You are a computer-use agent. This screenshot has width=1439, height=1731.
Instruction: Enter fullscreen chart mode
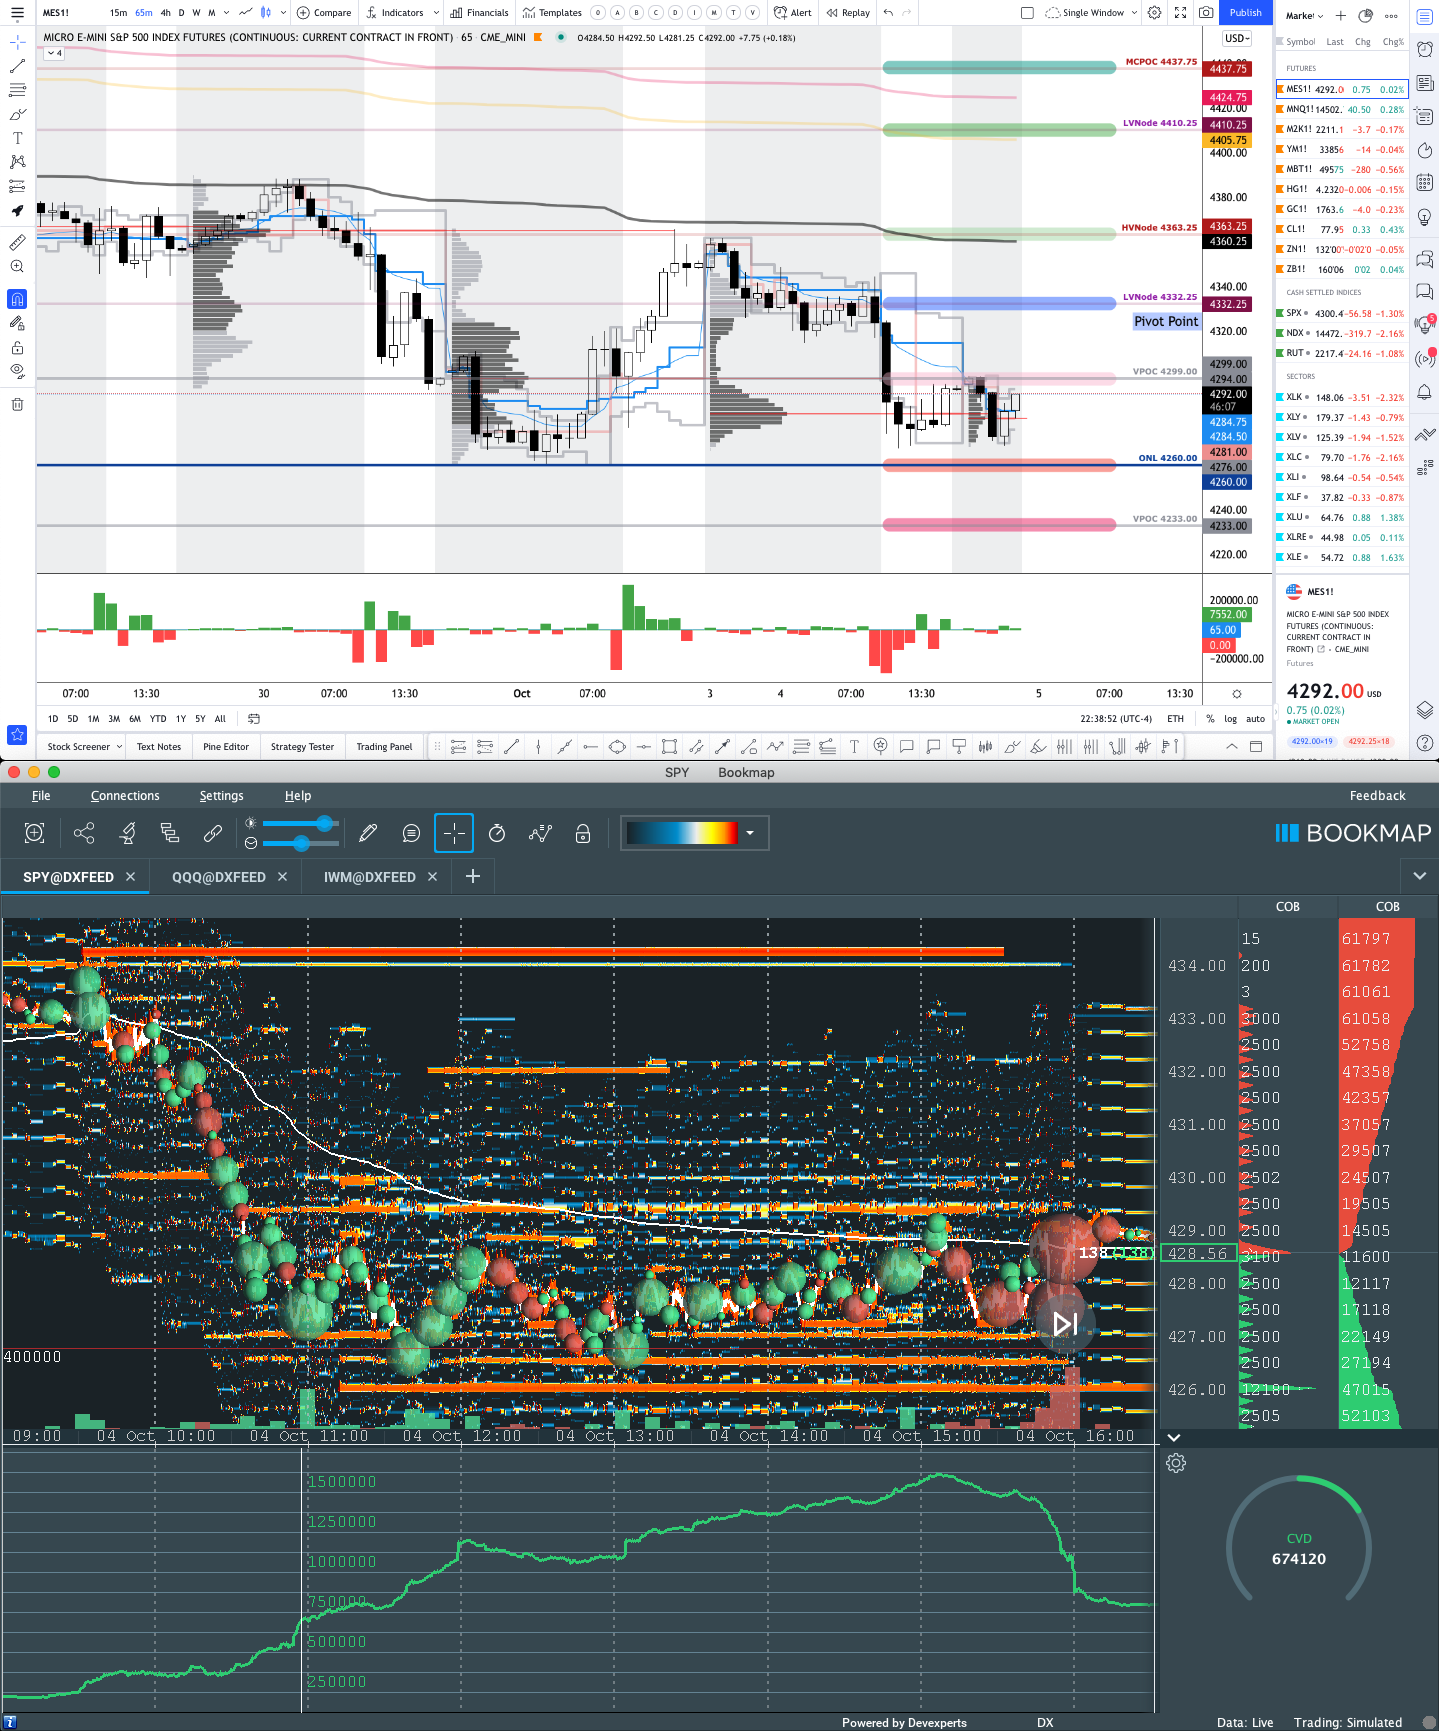point(1180,13)
